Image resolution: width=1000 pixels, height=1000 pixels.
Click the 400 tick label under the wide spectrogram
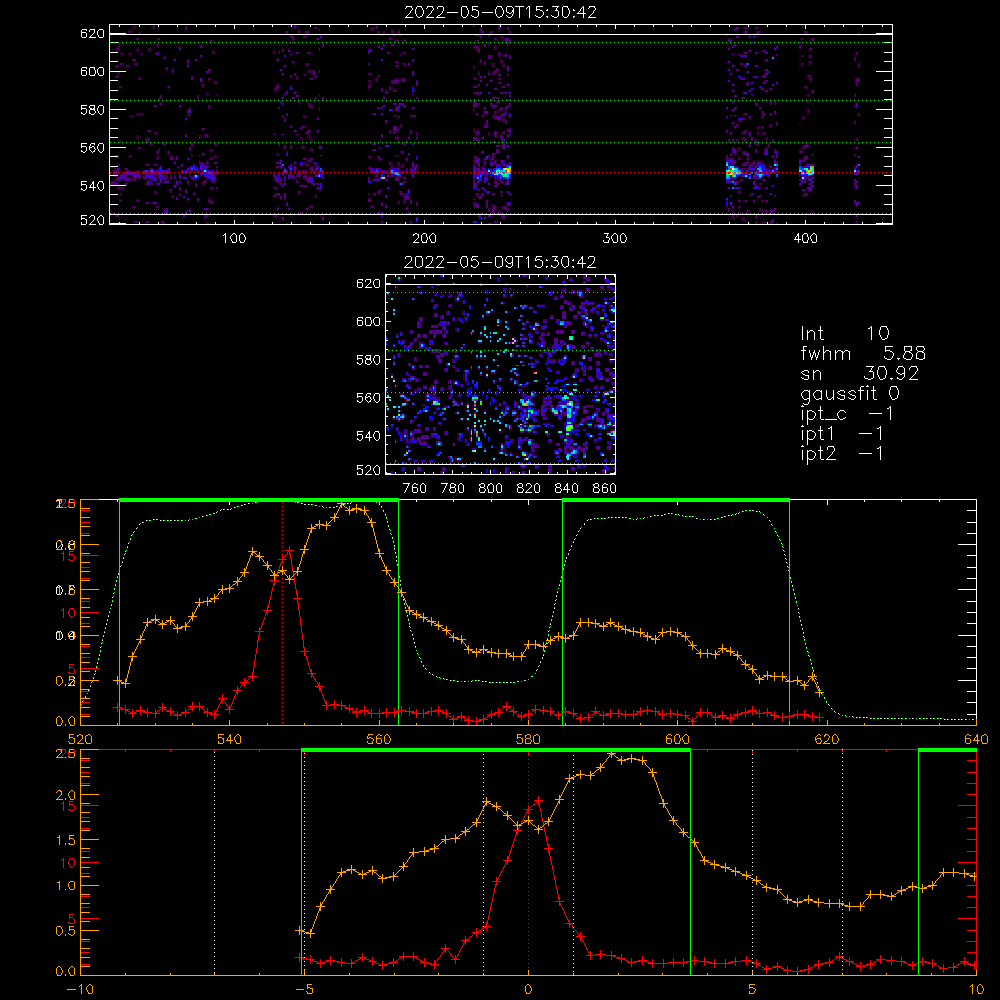[805, 239]
